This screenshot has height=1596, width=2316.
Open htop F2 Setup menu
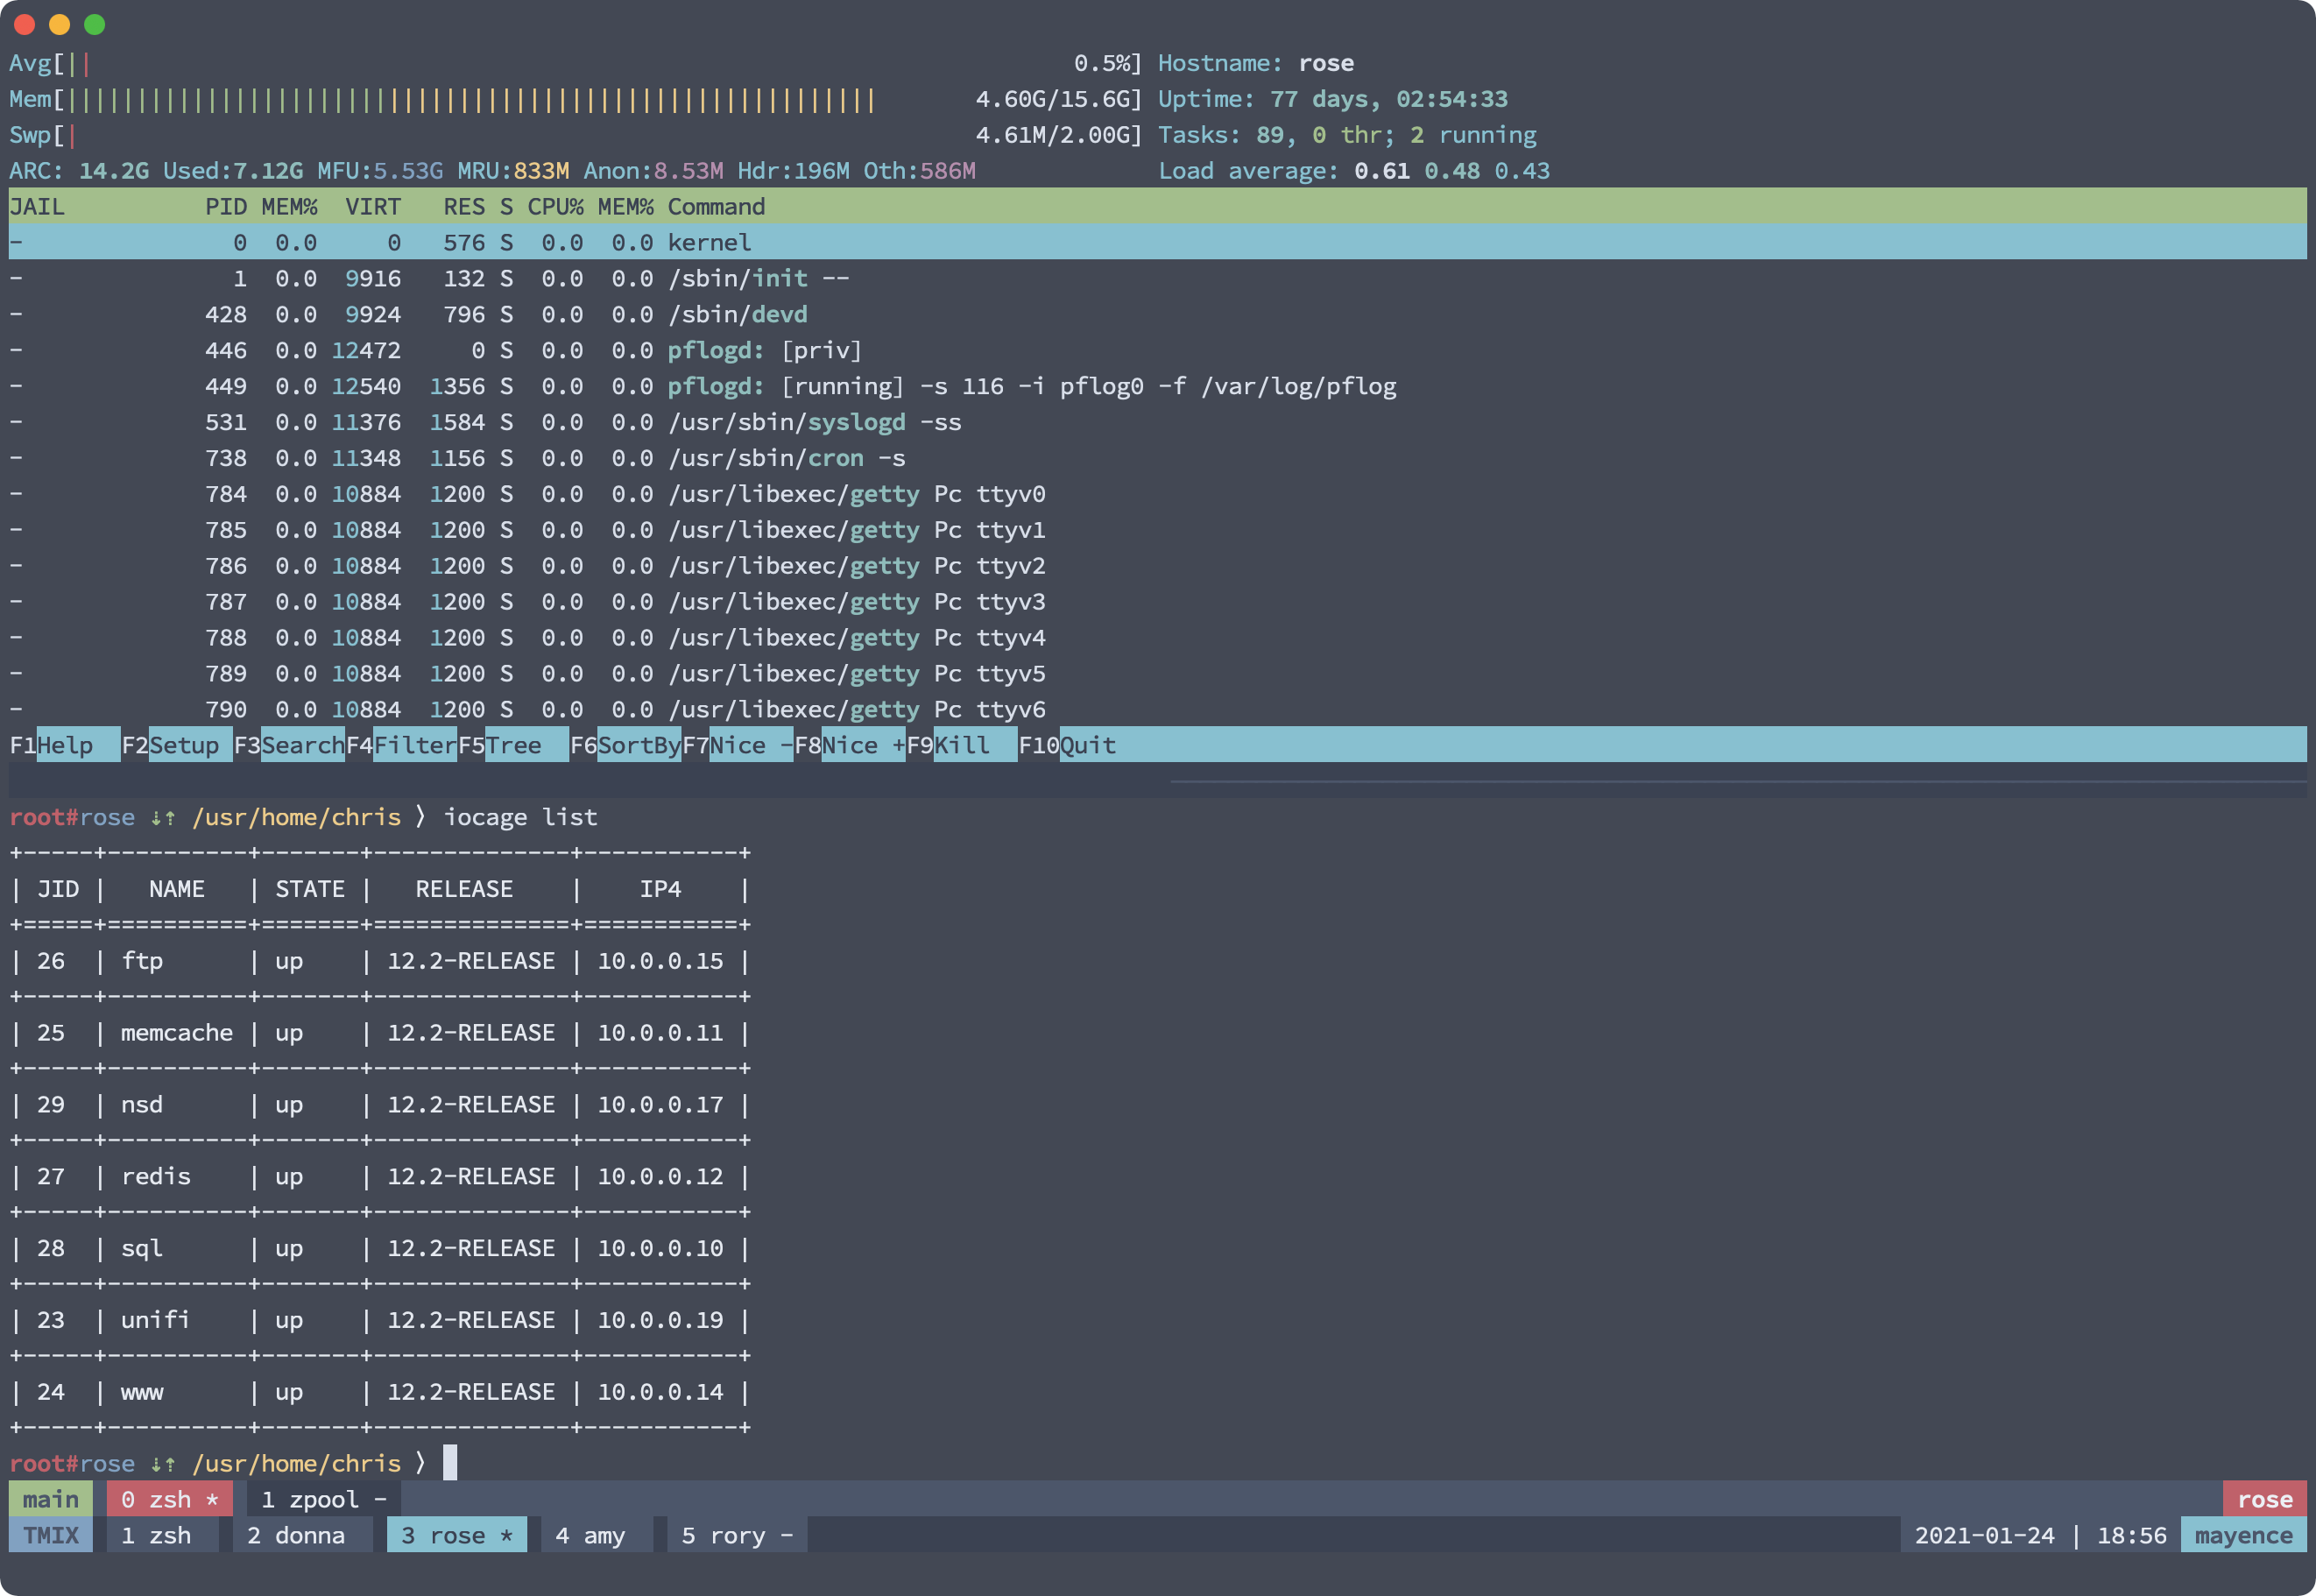(184, 745)
